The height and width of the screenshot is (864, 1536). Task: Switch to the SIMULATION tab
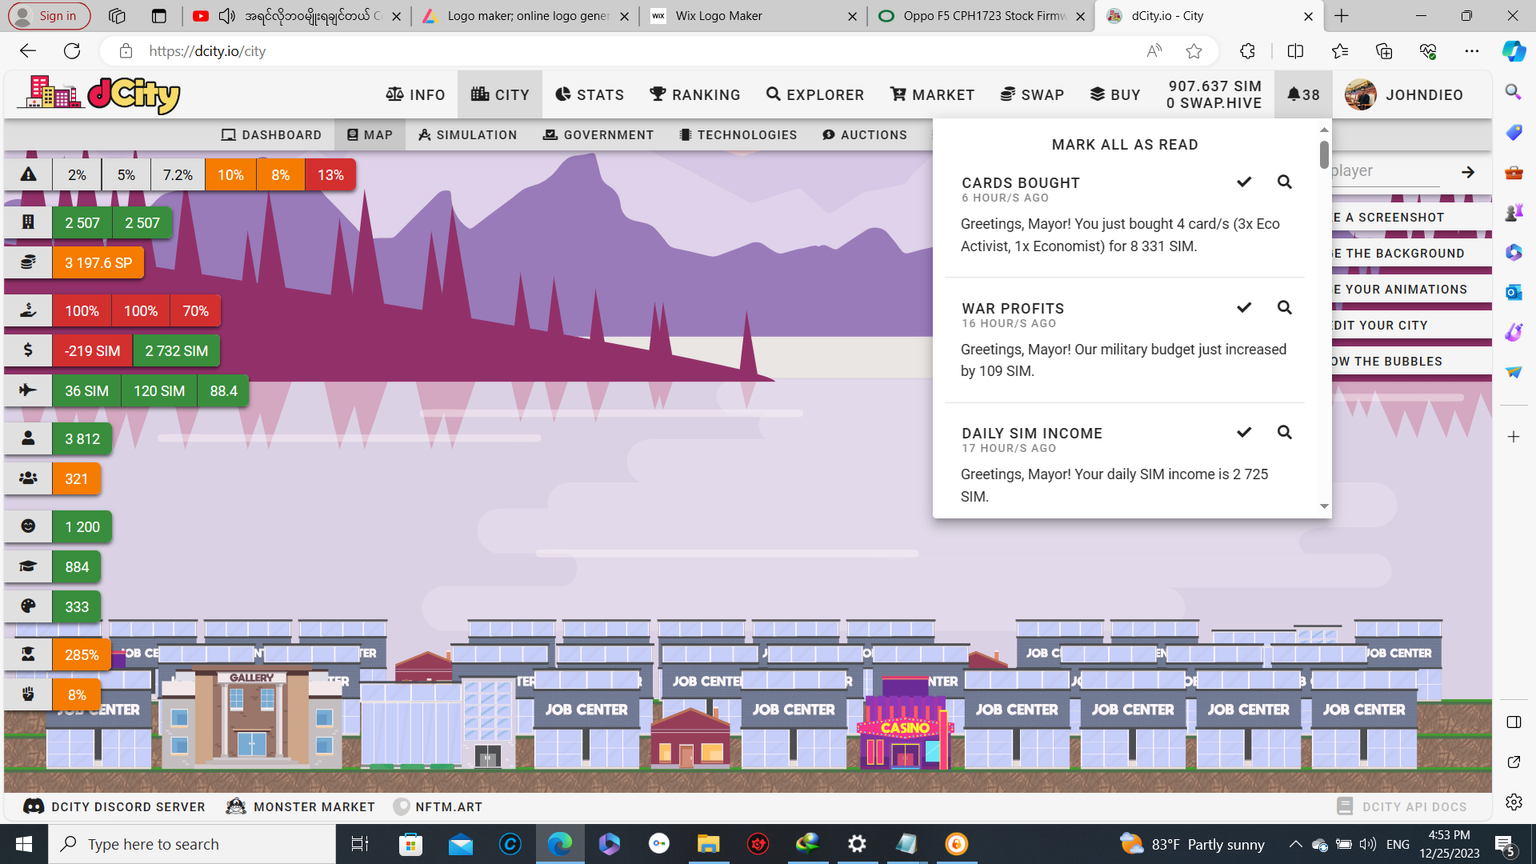click(x=467, y=135)
